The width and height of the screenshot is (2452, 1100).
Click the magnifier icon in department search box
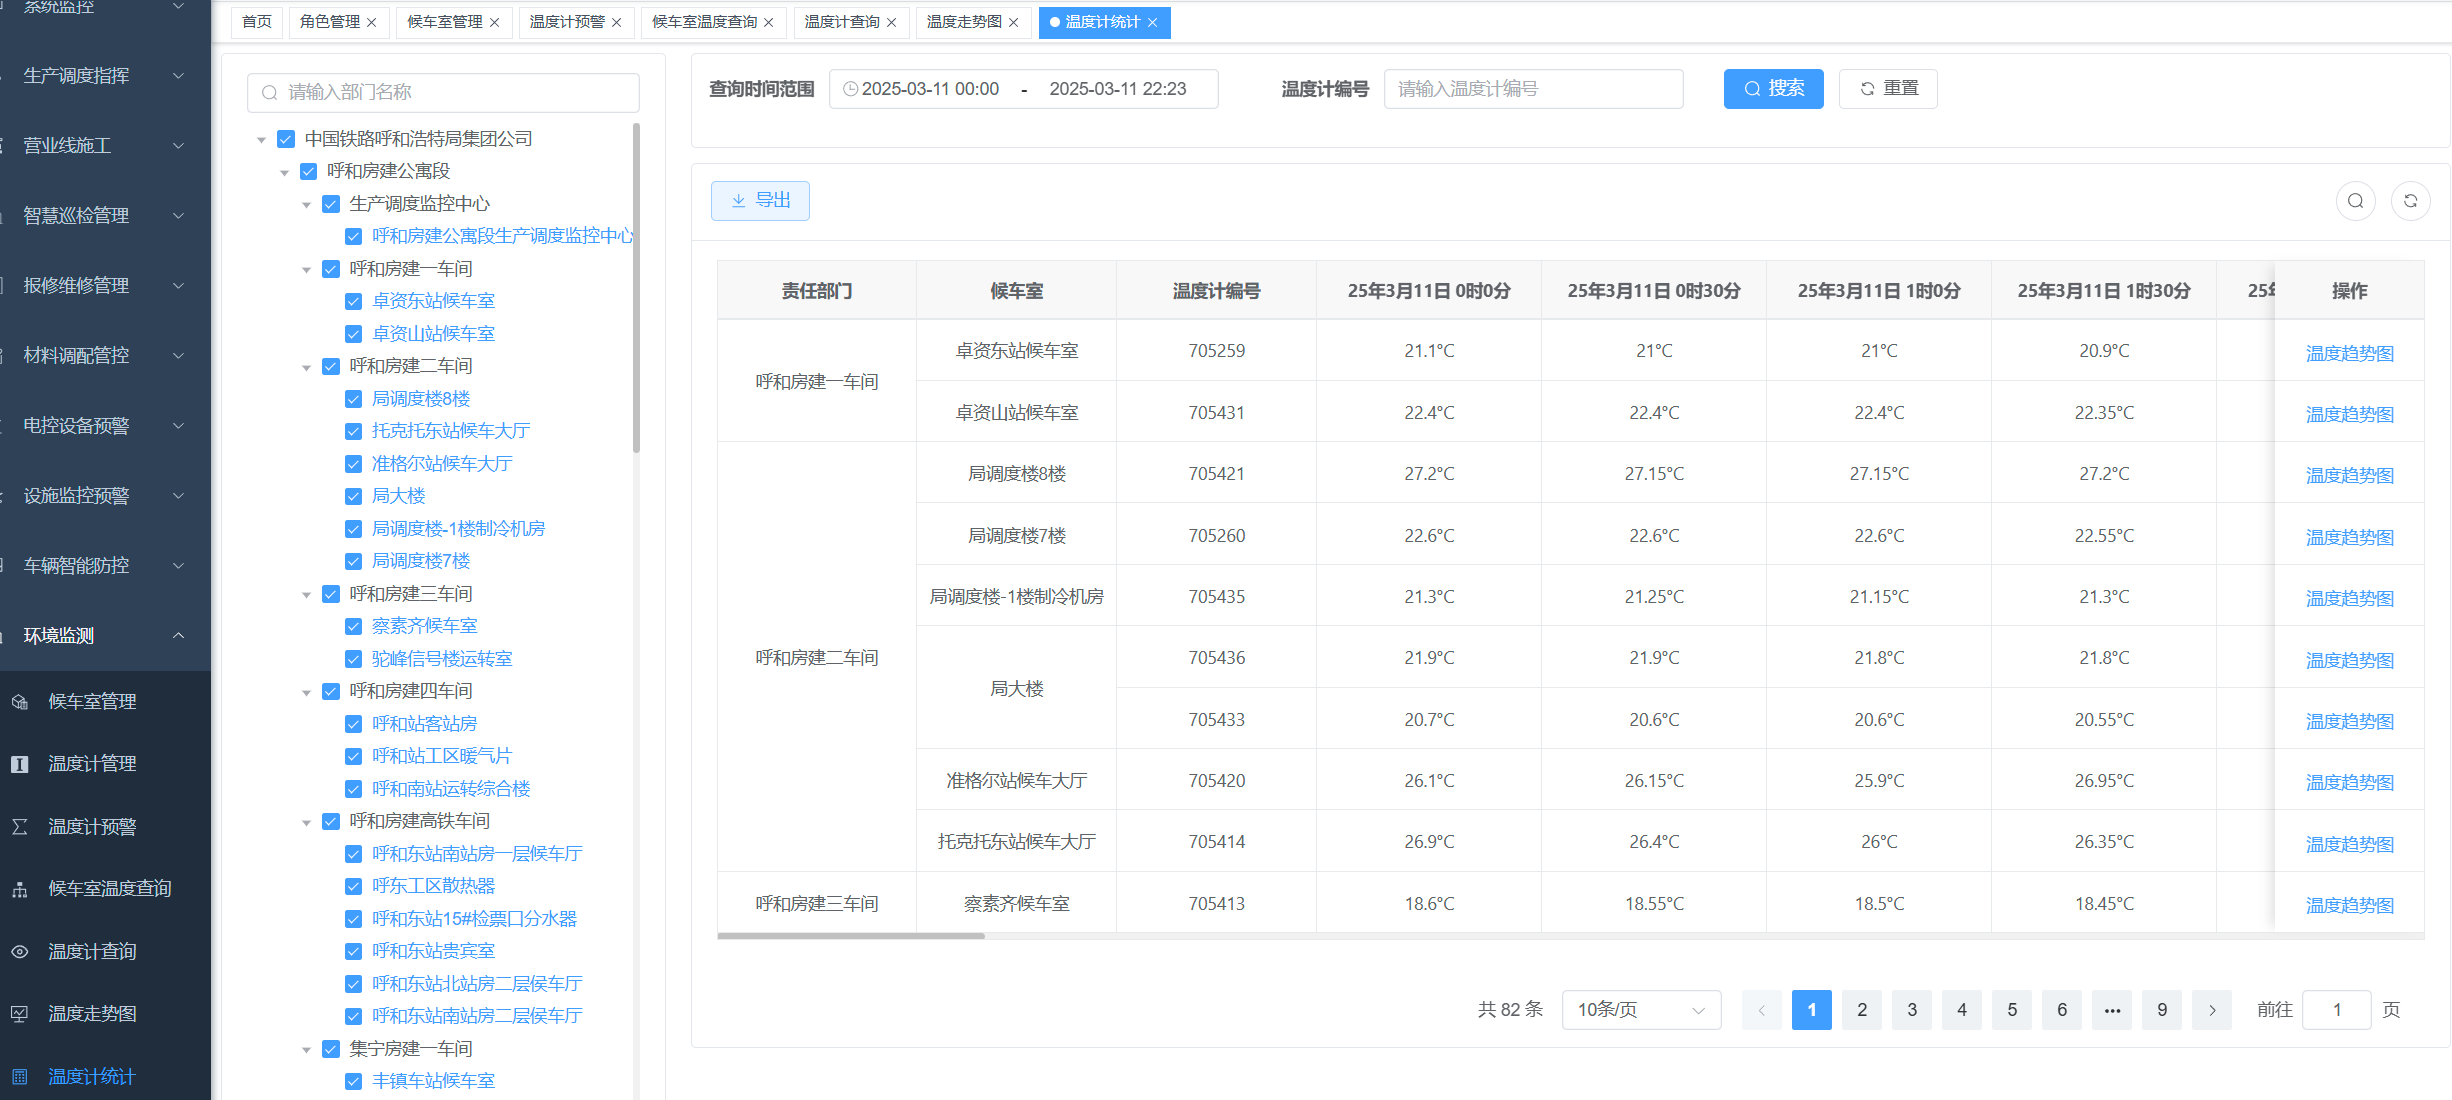(x=269, y=93)
